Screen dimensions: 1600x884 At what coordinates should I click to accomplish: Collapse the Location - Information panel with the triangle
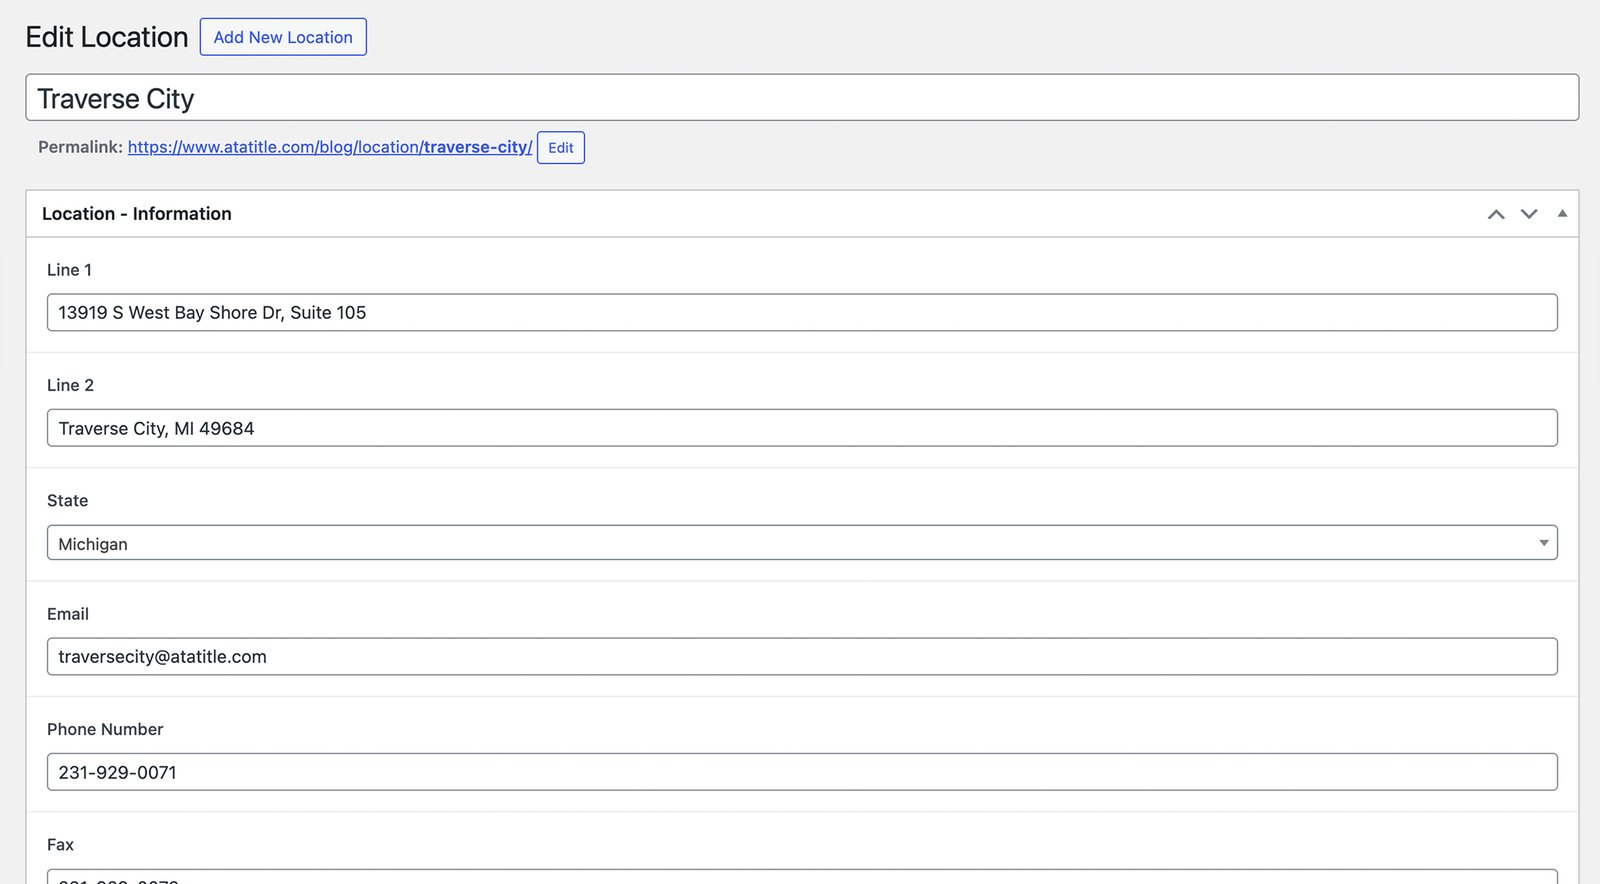[1562, 214]
